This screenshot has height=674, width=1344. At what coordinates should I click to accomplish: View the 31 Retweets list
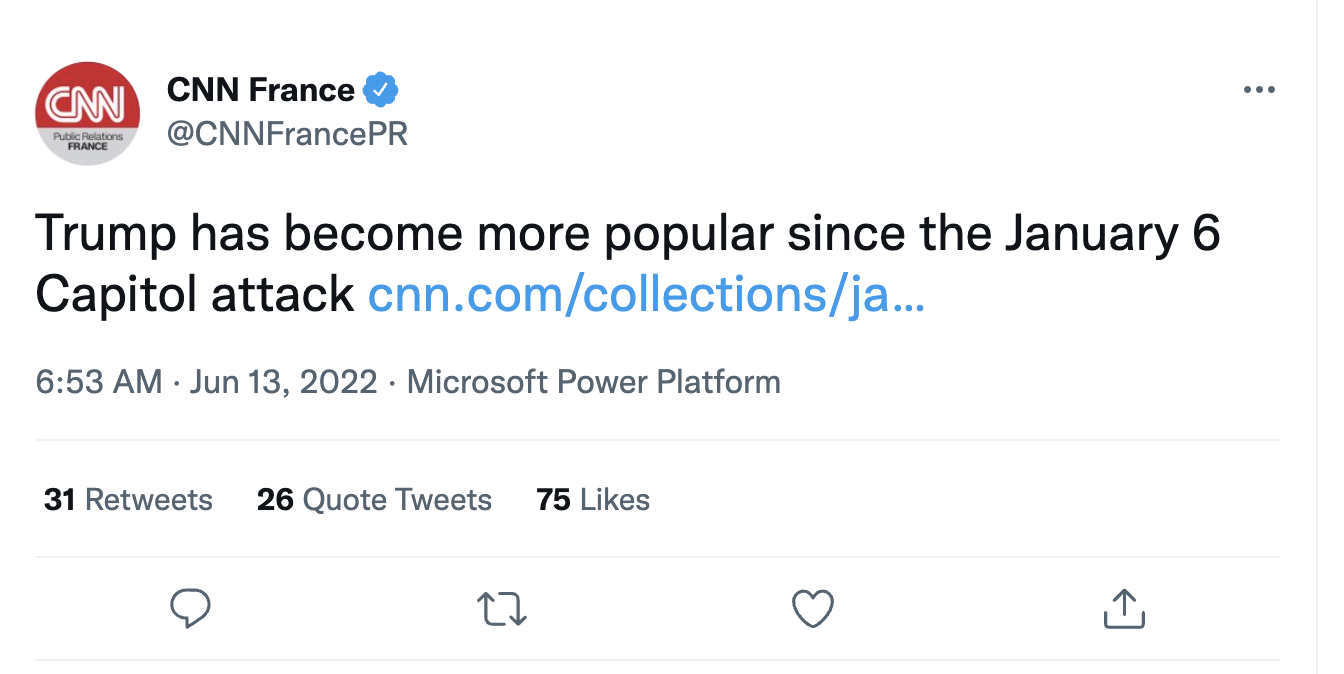(128, 499)
